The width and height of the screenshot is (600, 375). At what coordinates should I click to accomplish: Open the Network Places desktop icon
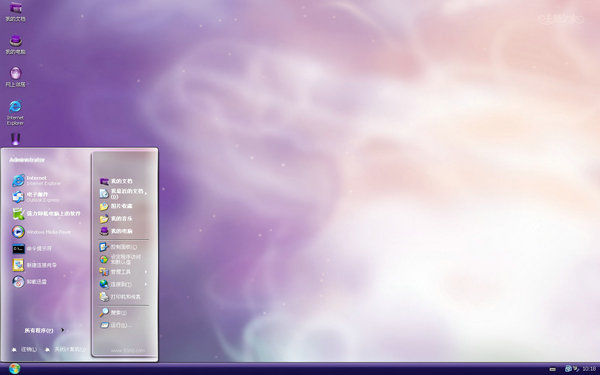click(15, 77)
